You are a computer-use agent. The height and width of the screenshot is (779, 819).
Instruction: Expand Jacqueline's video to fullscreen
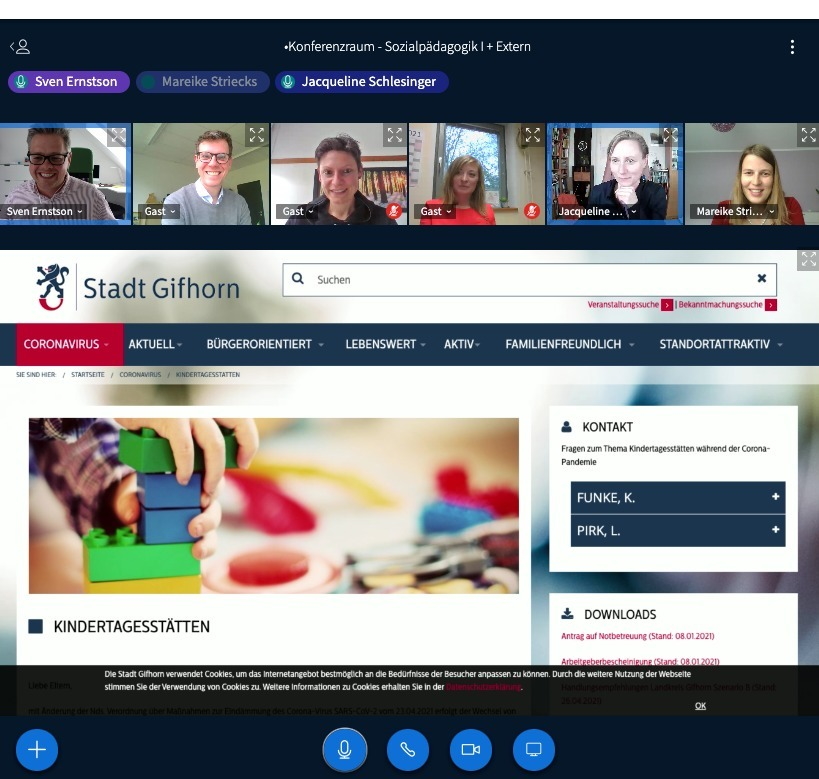click(x=670, y=135)
